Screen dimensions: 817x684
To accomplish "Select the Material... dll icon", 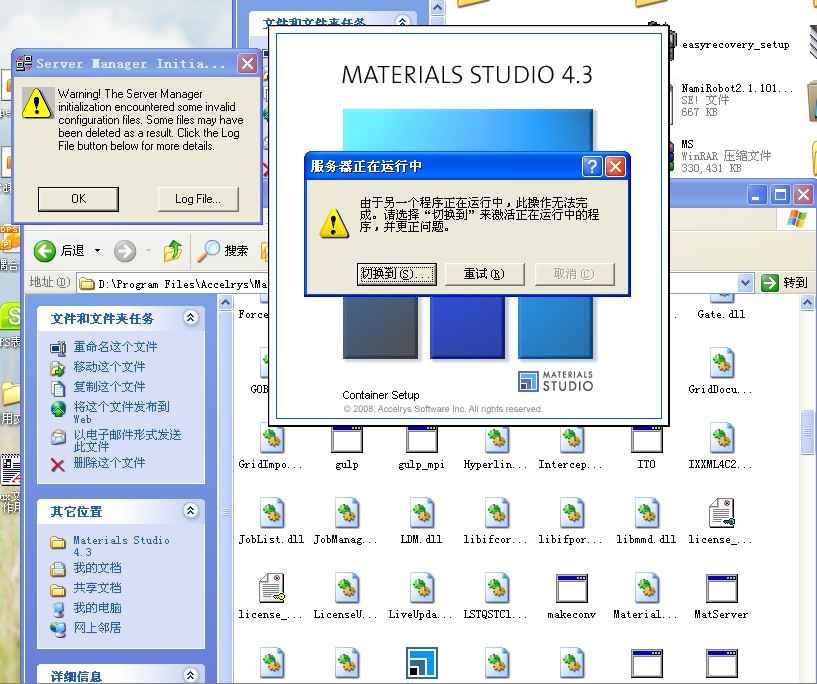I will [x=647, y=588].
